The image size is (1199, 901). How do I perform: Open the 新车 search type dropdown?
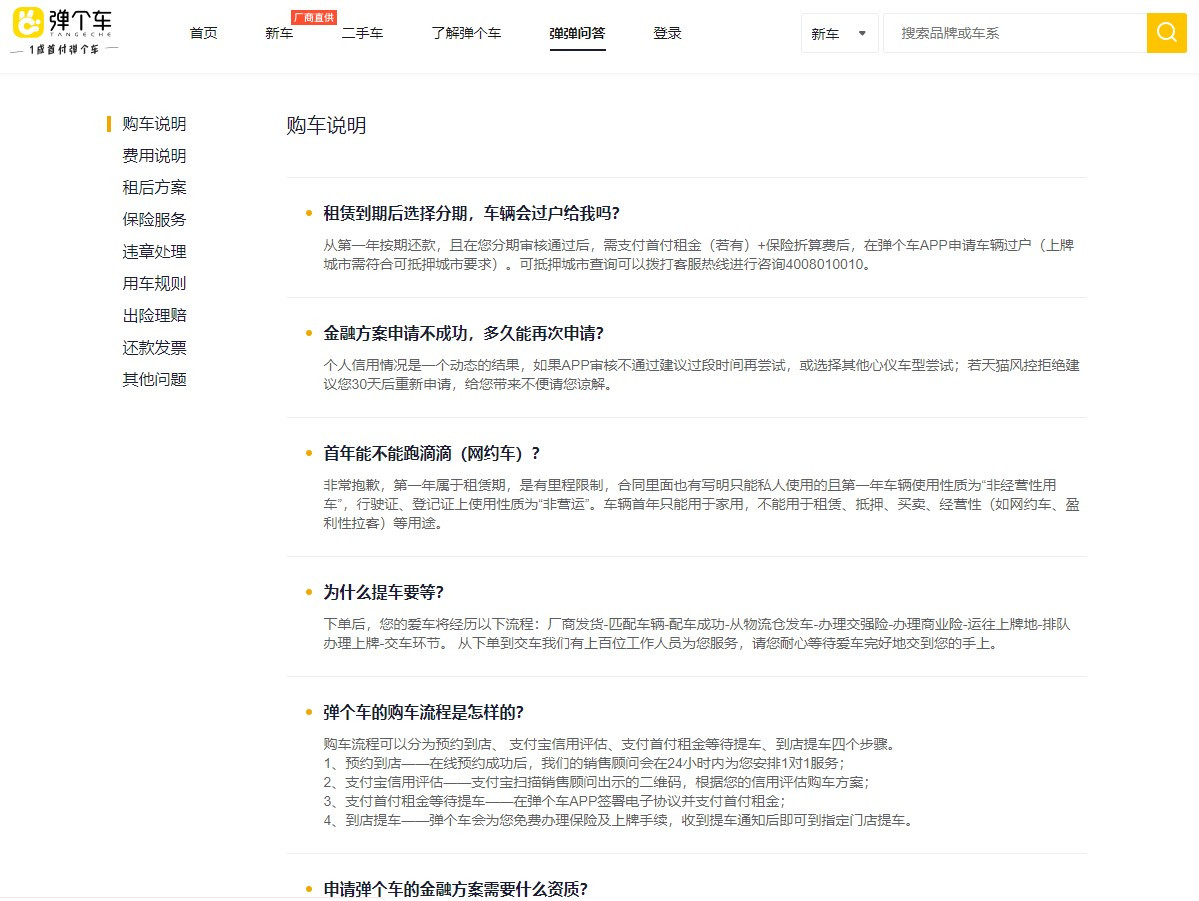coord(839,33)
